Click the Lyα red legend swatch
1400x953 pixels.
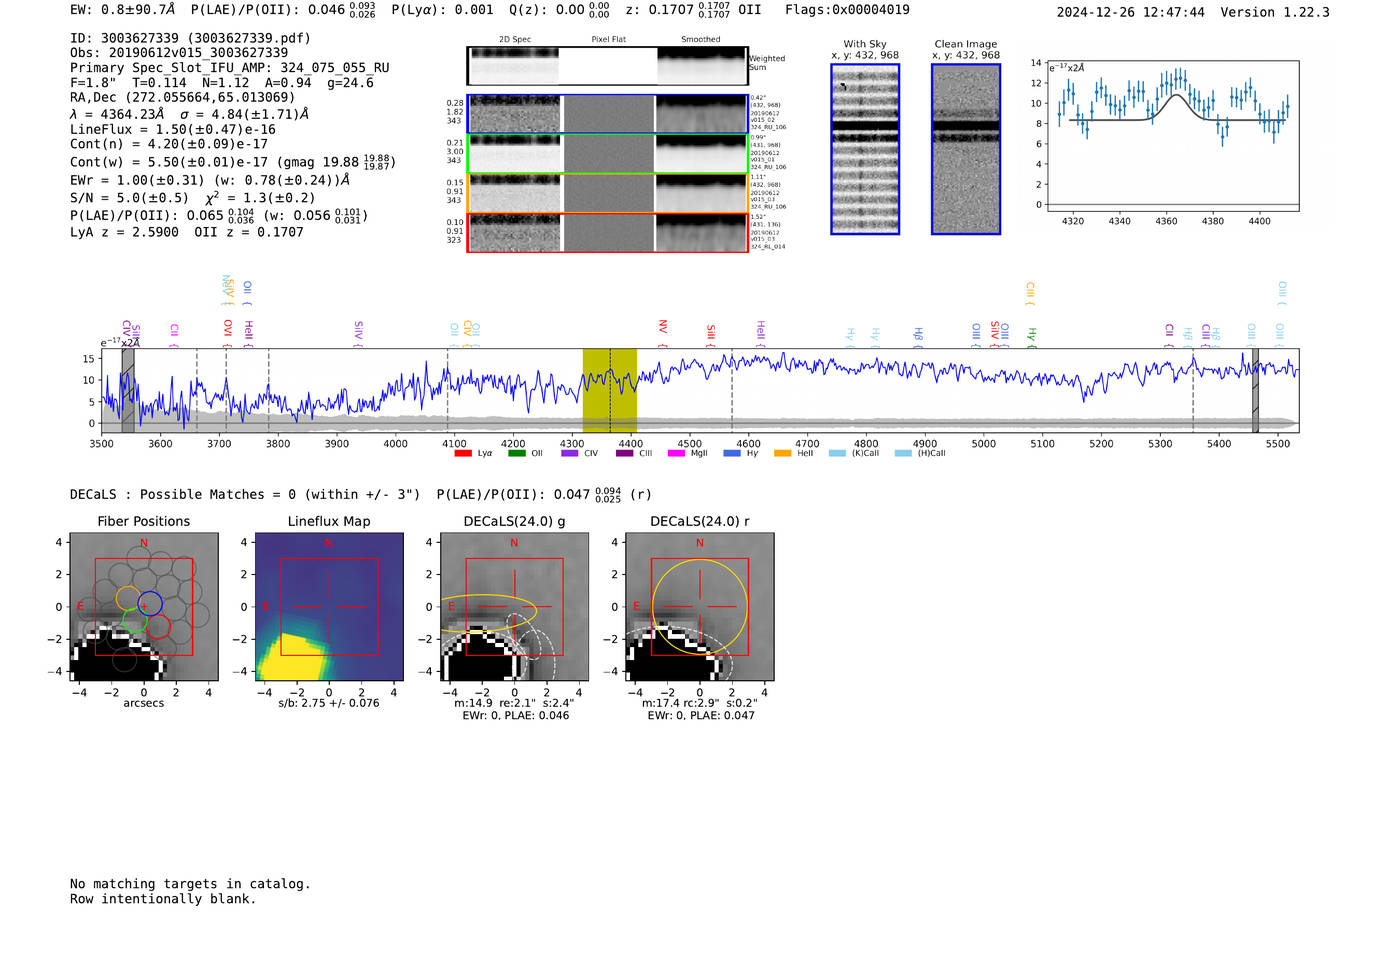click(463, 454)
